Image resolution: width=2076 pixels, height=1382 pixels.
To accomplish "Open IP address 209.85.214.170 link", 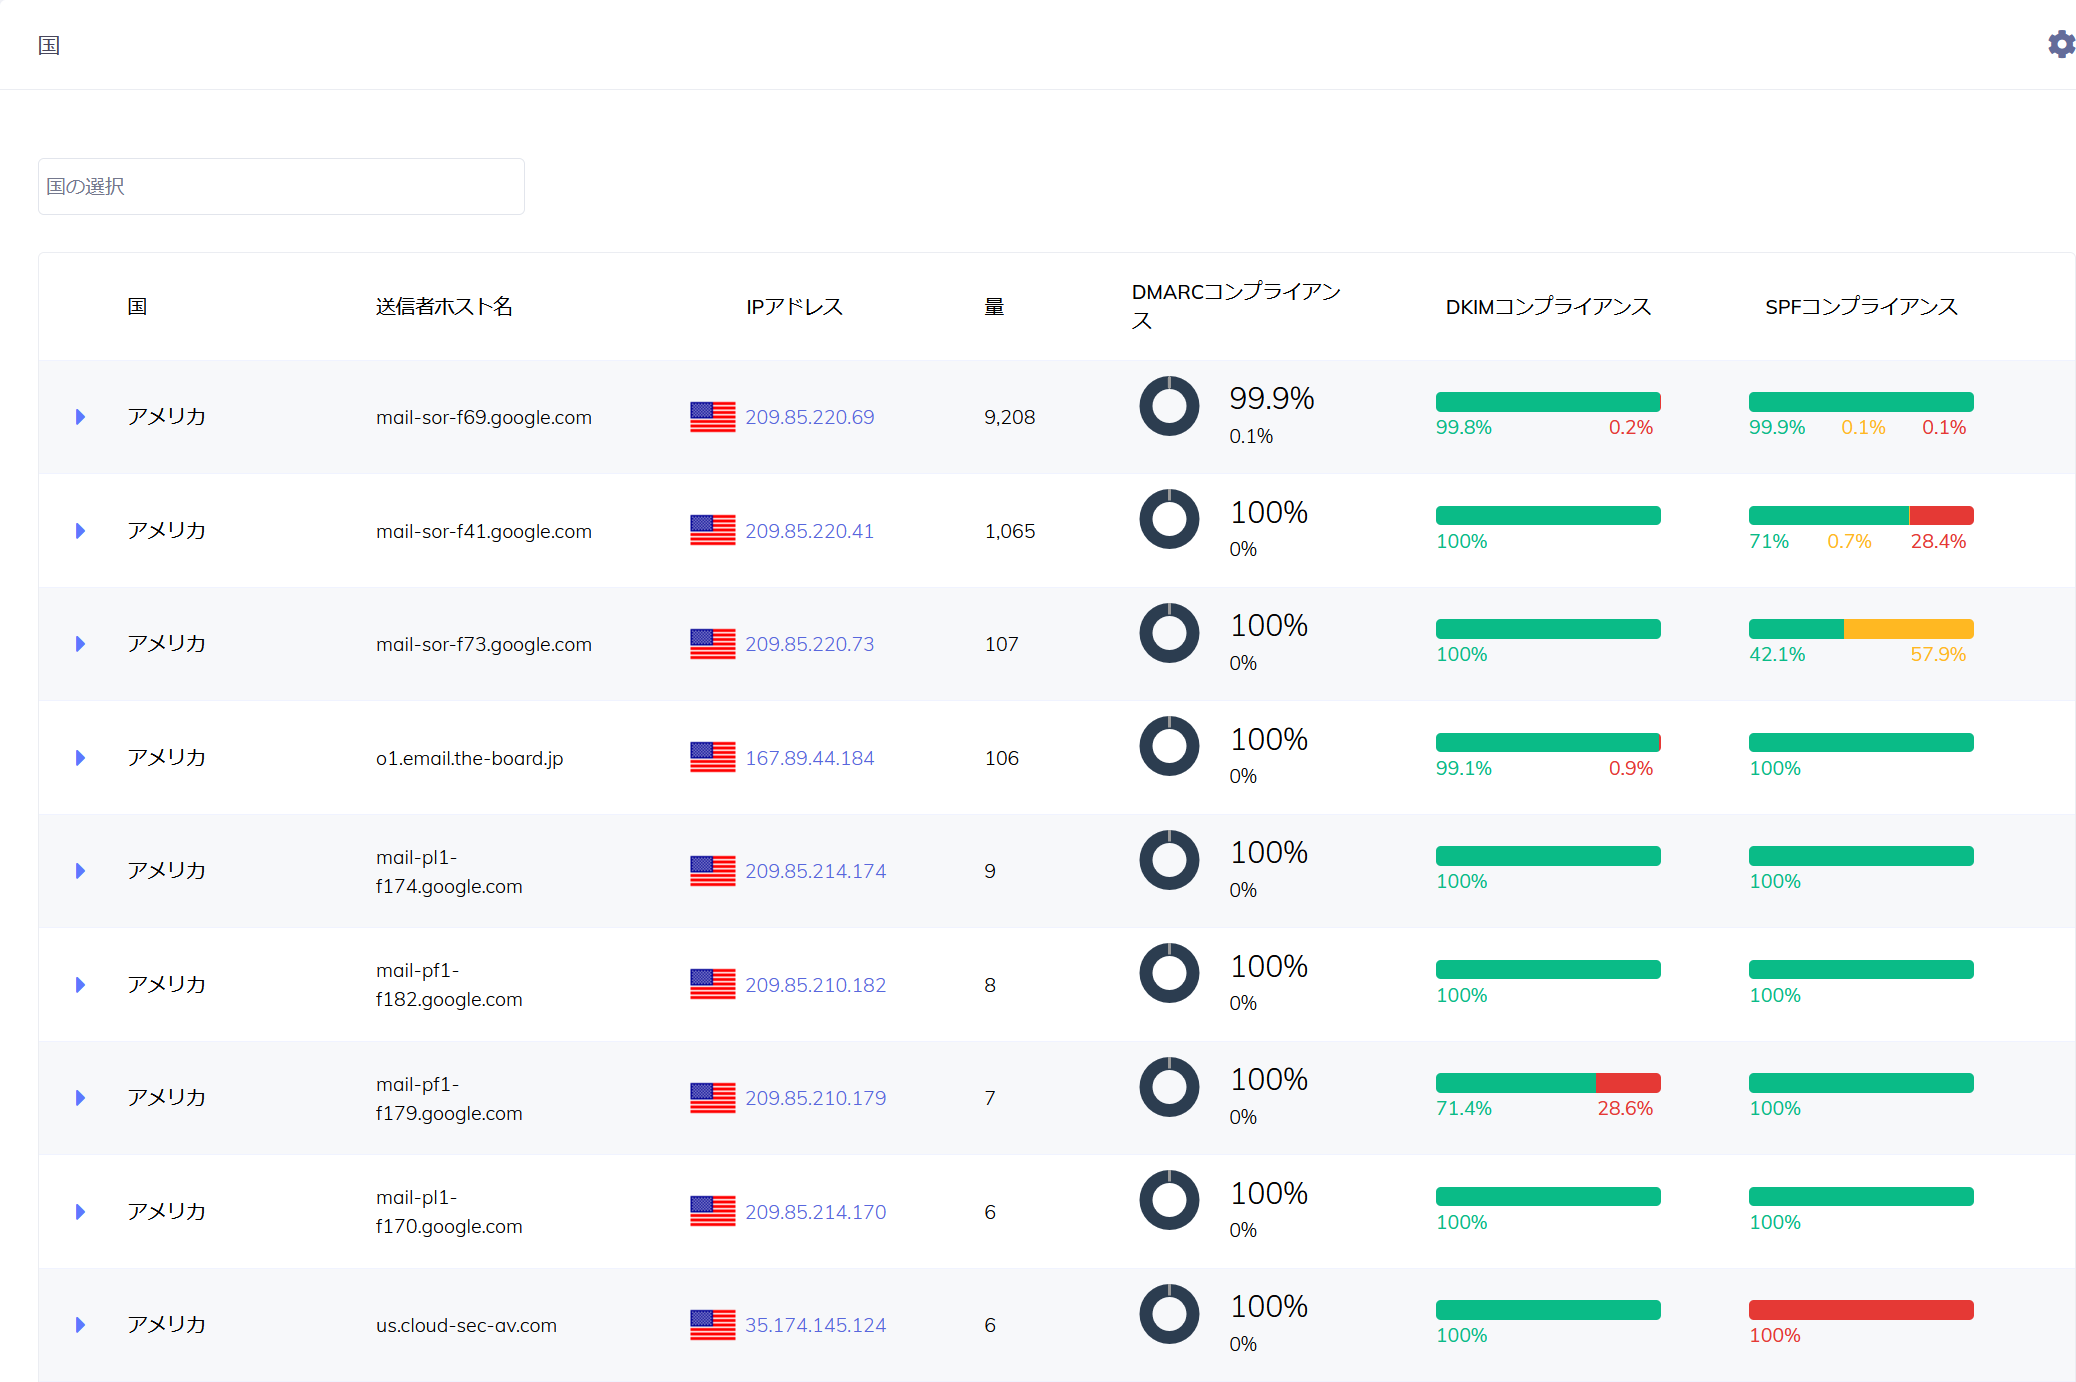I will click(x=815, y=1212).
